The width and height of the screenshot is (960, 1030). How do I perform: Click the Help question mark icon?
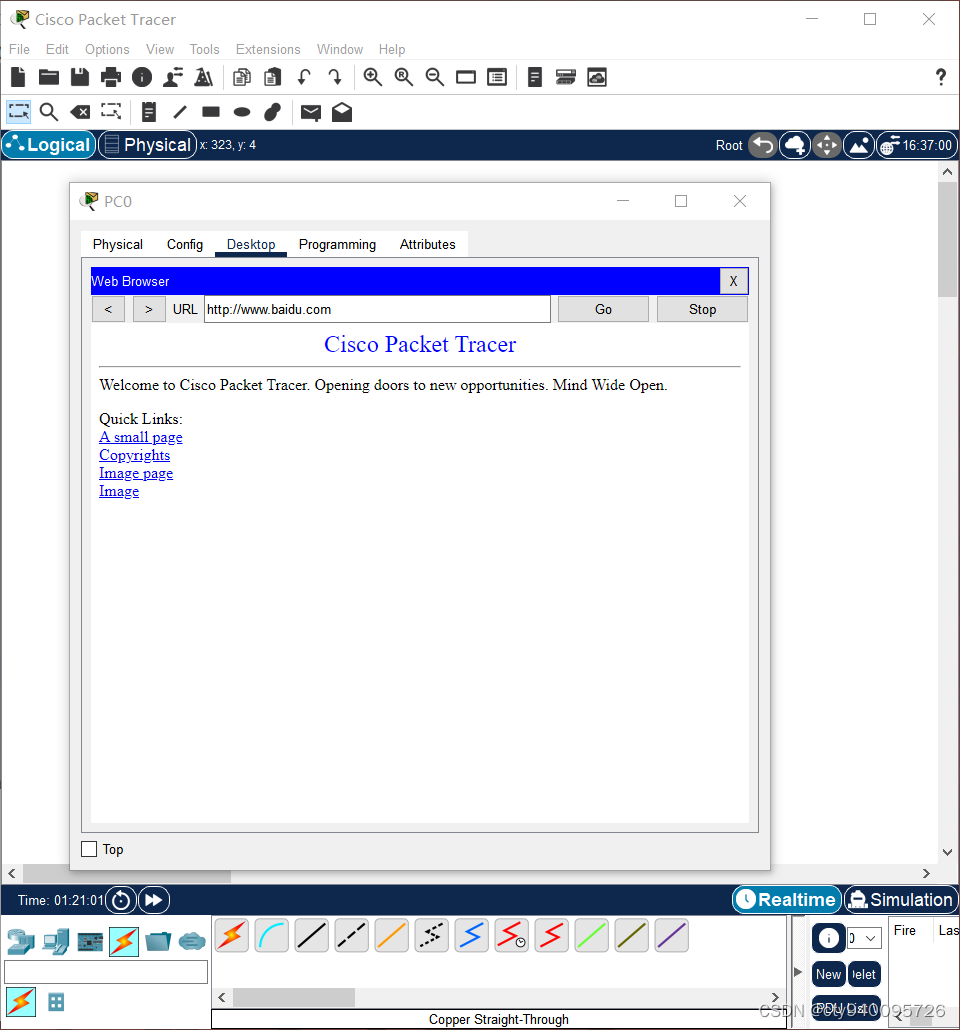[941, 78]
